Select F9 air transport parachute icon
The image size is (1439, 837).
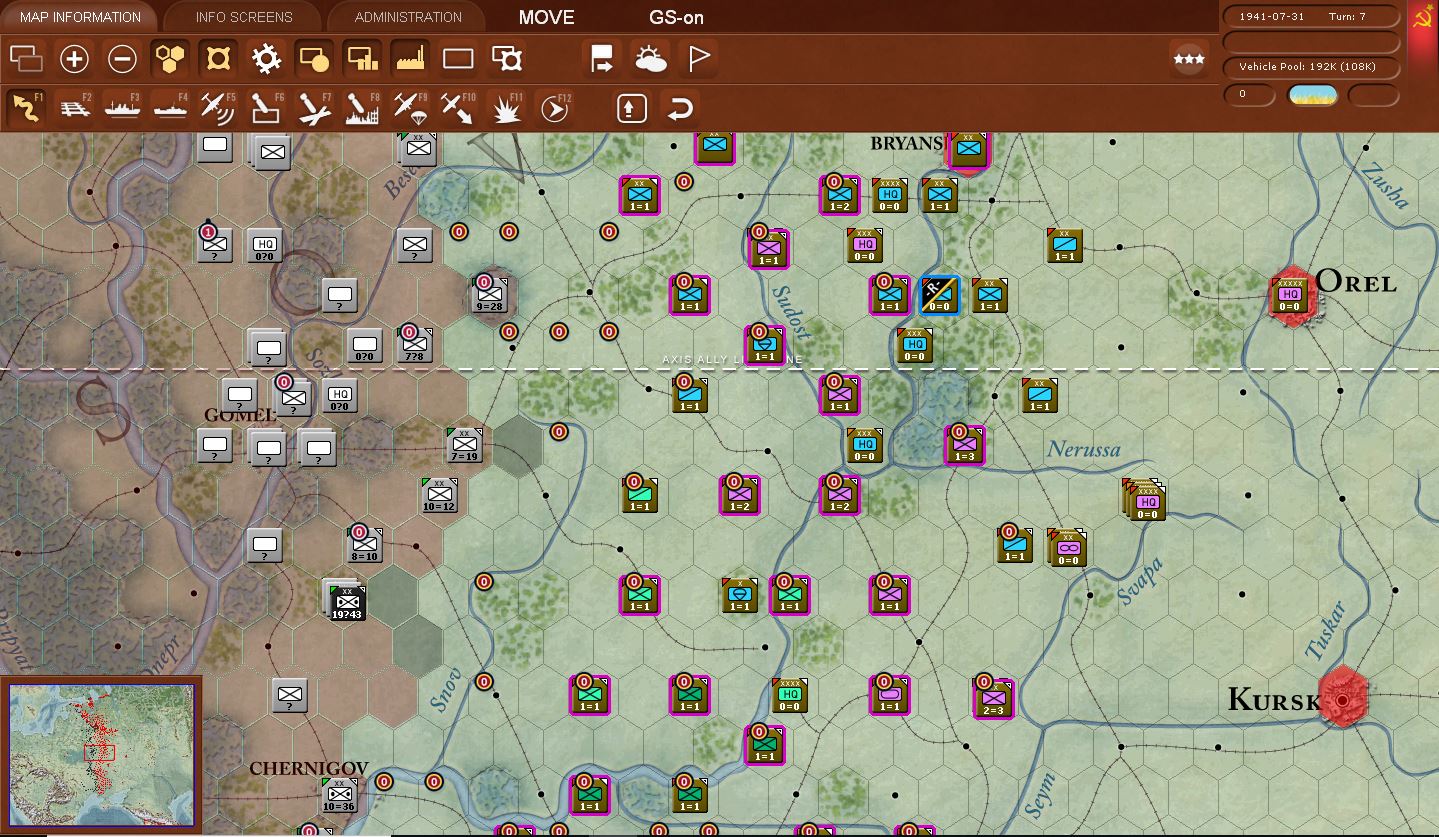[410, 108]
